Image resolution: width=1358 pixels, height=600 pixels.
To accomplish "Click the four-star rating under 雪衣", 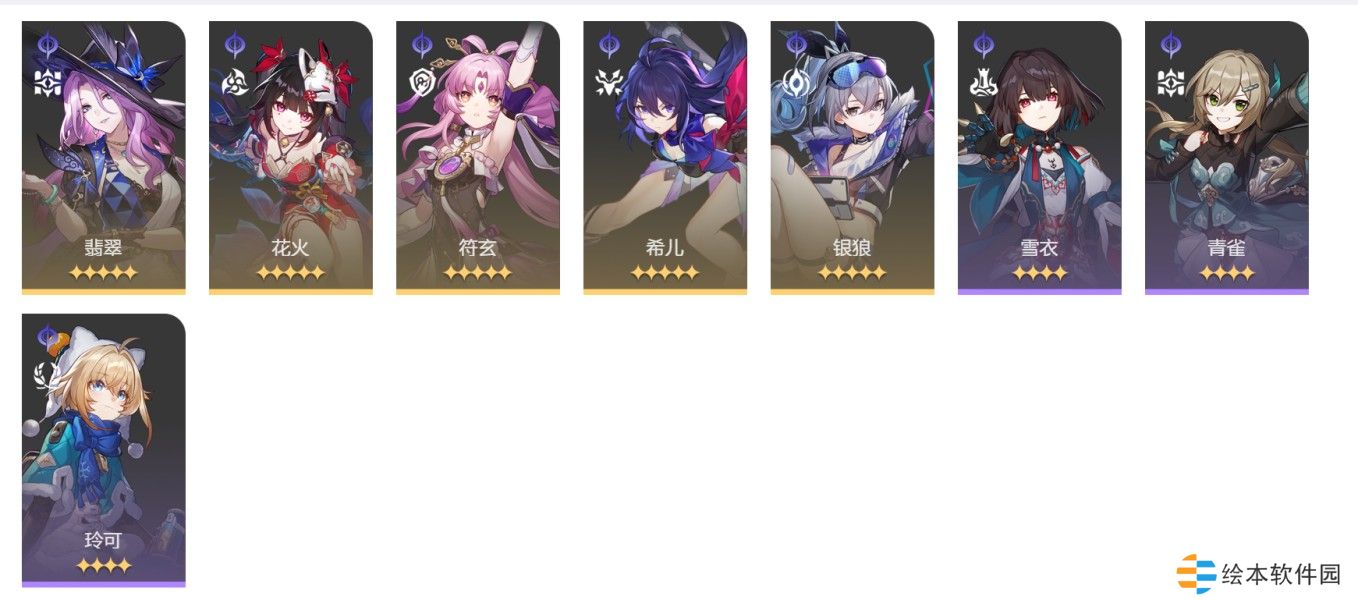I will (x=1039, y=273).
